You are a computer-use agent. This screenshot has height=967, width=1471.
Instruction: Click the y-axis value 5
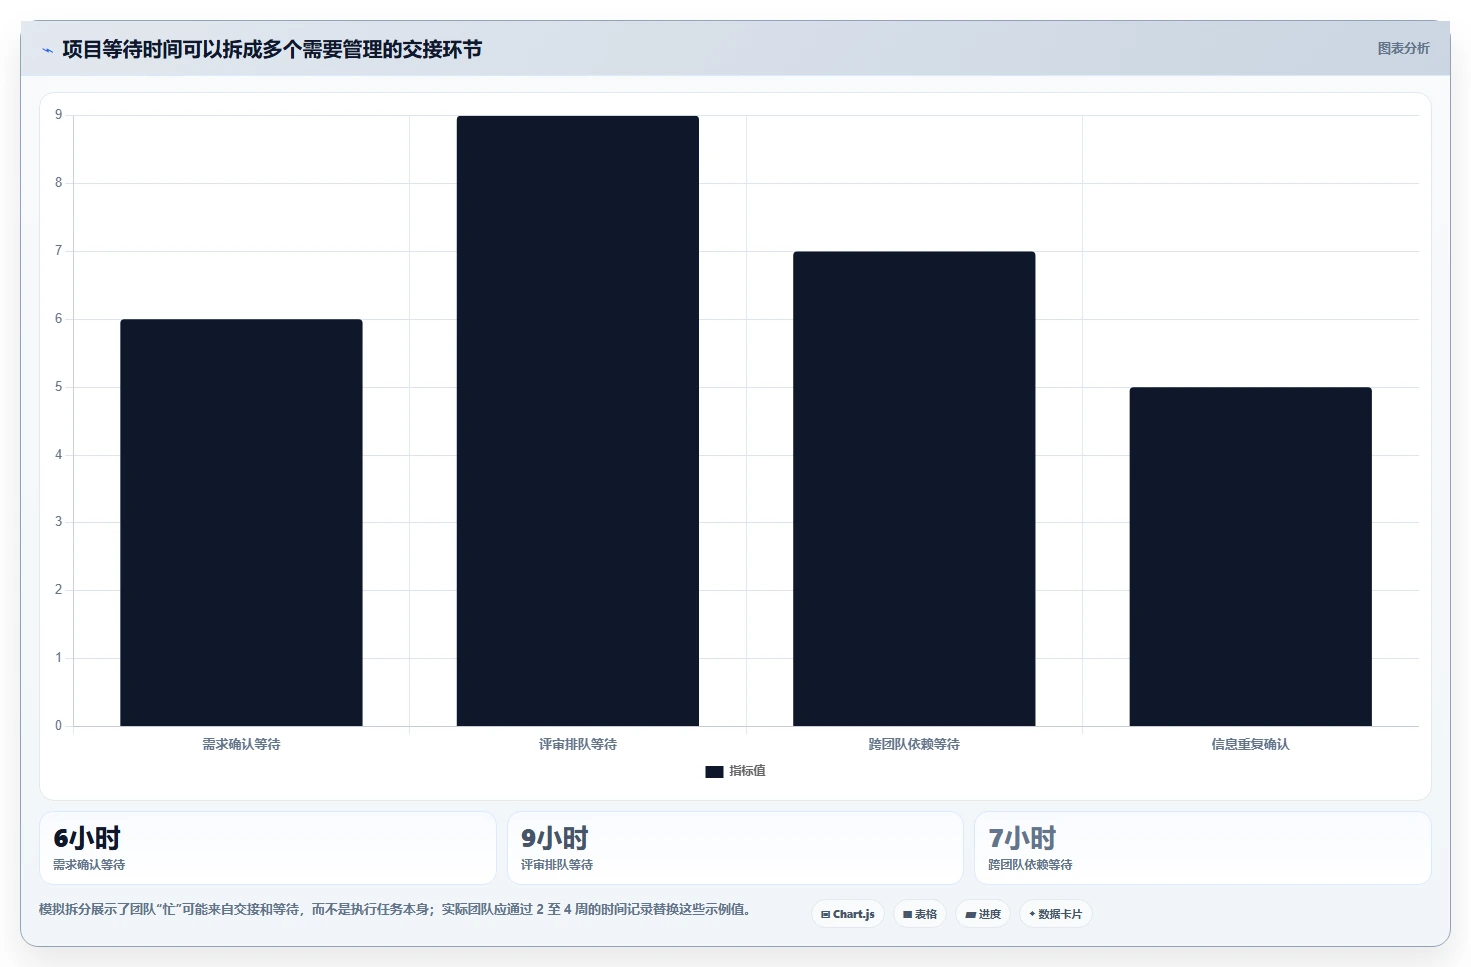point(58,387)
